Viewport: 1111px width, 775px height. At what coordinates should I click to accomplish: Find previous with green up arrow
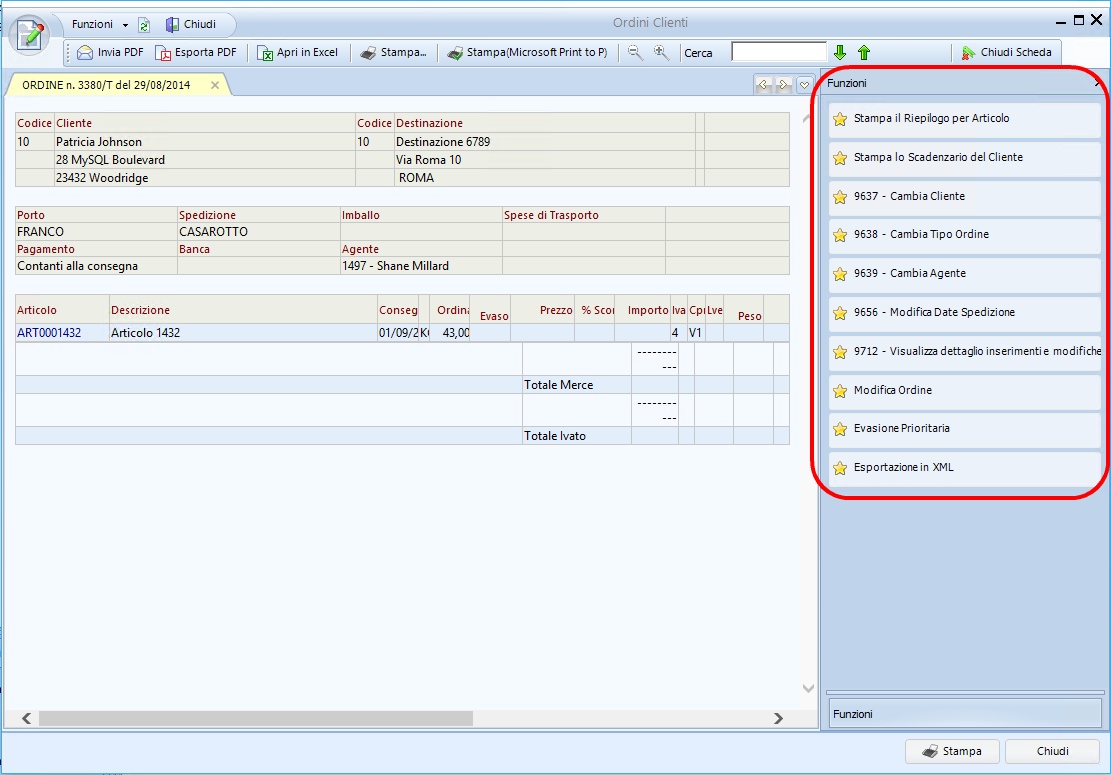coord(864,52)
